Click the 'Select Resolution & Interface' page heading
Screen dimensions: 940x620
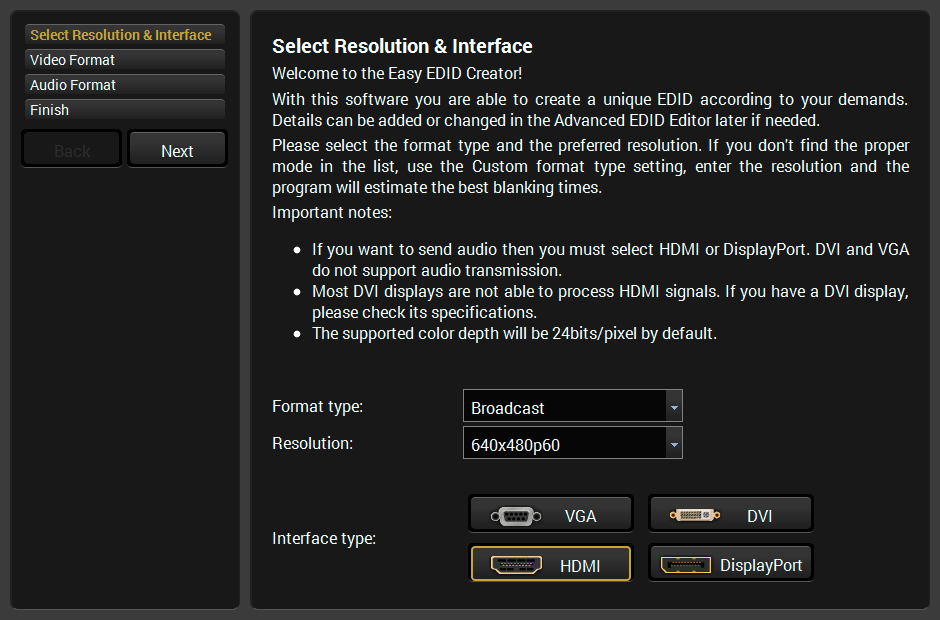(402, 46)
